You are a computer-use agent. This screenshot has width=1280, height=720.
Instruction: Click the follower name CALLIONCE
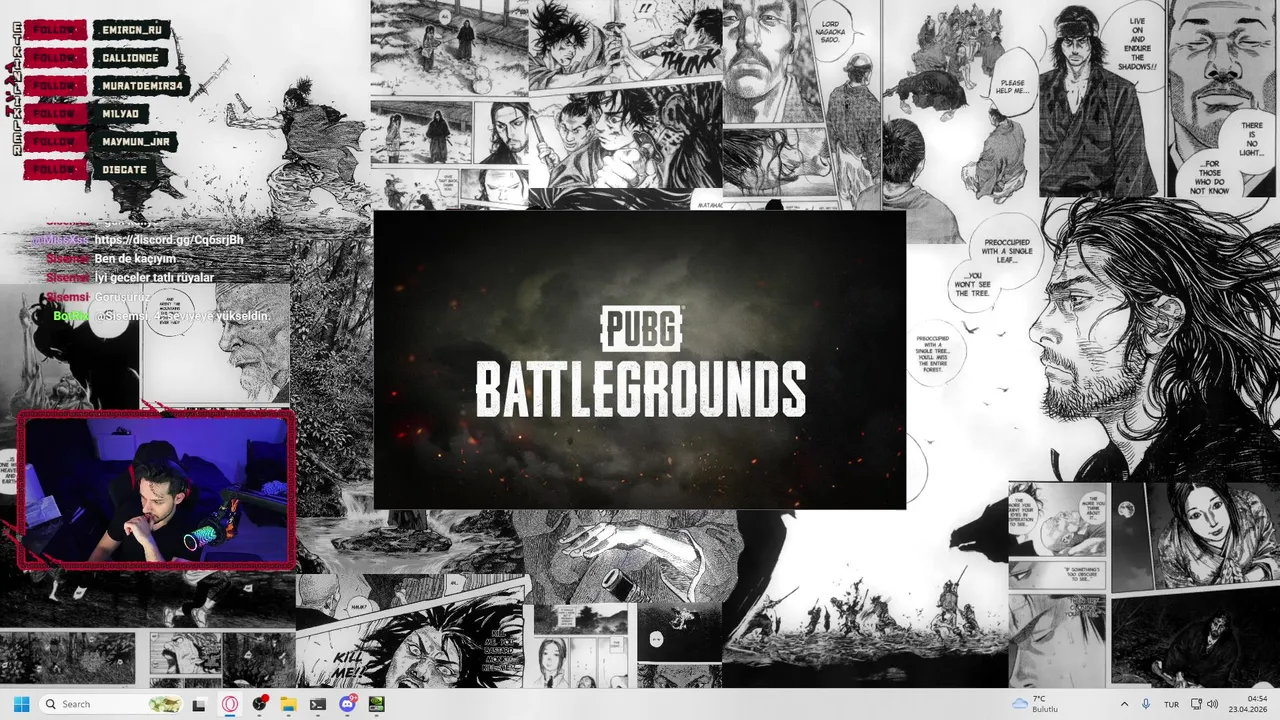click(x=130, y=58)
